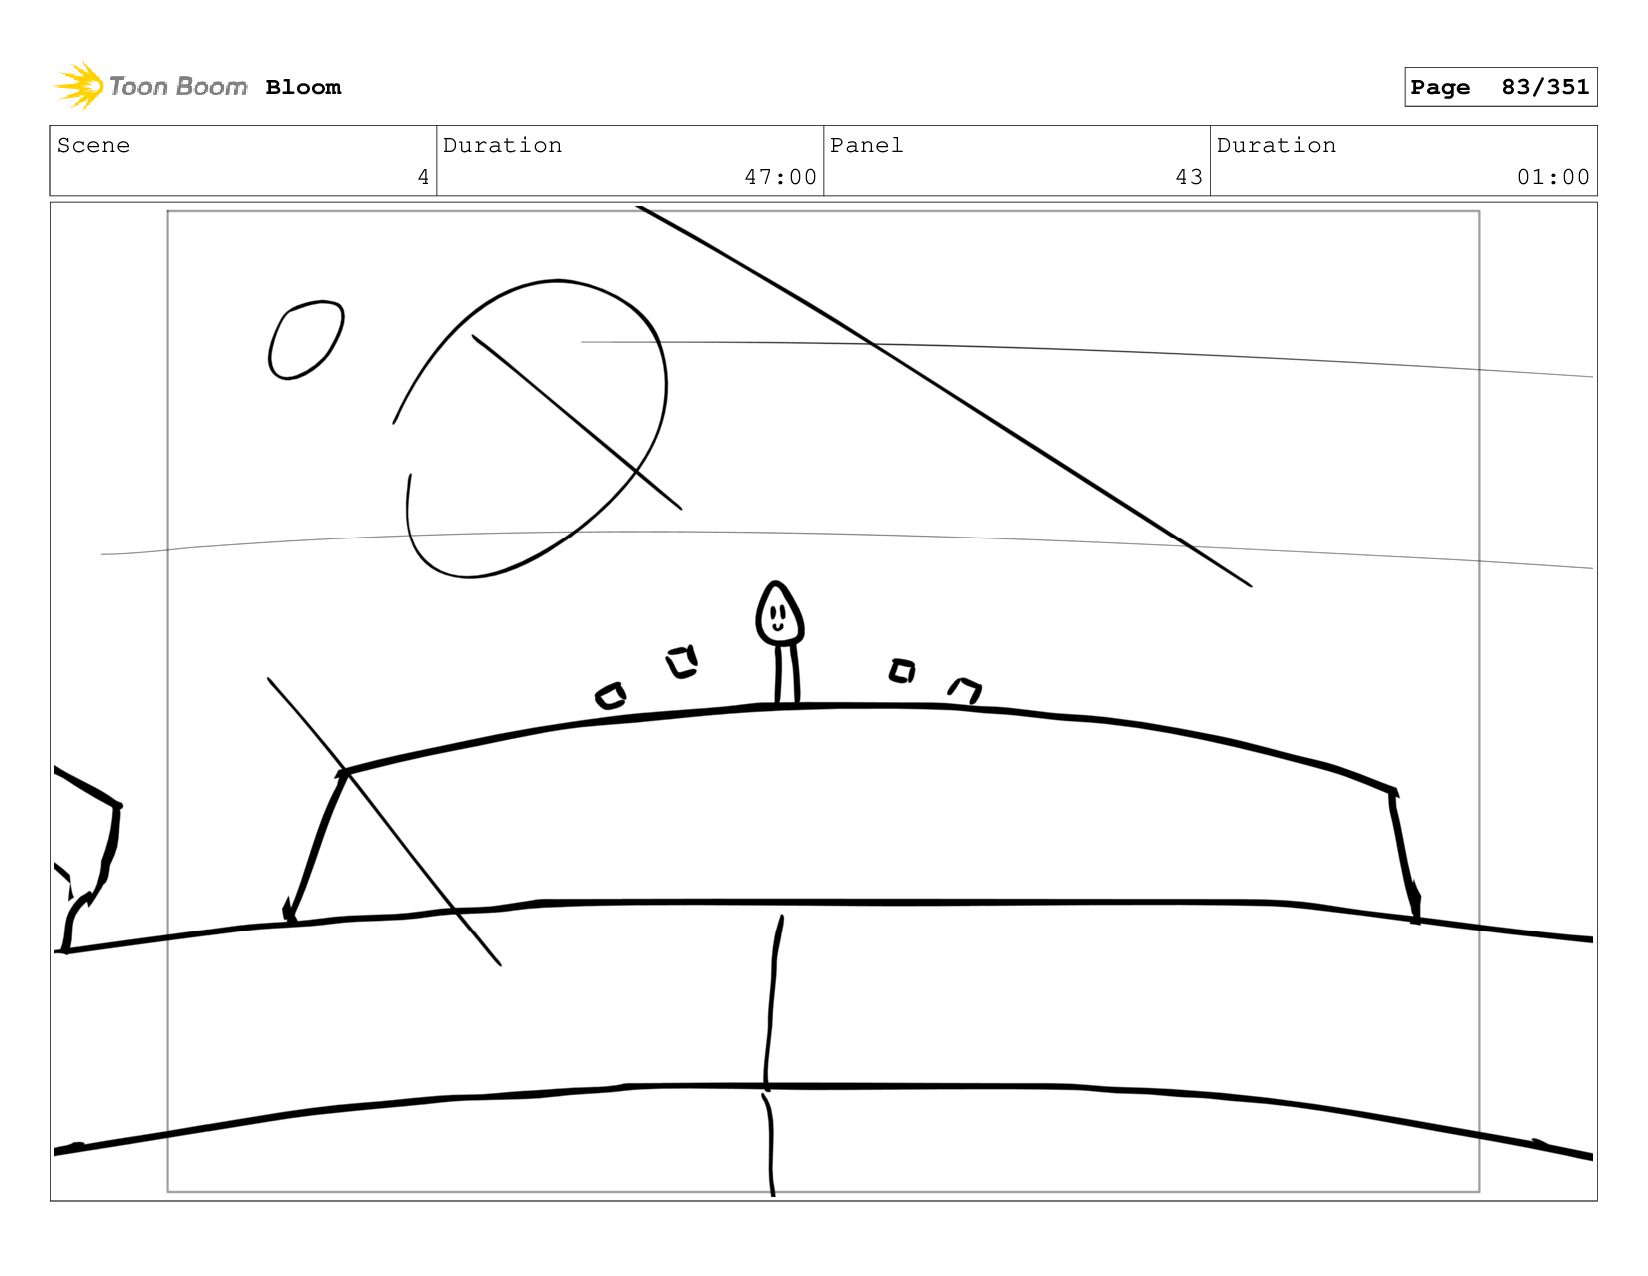The height and width of the screenshot is (1276, 1648).
Task: Click the large circle drawing in the sky
Action: coord(530,428)
